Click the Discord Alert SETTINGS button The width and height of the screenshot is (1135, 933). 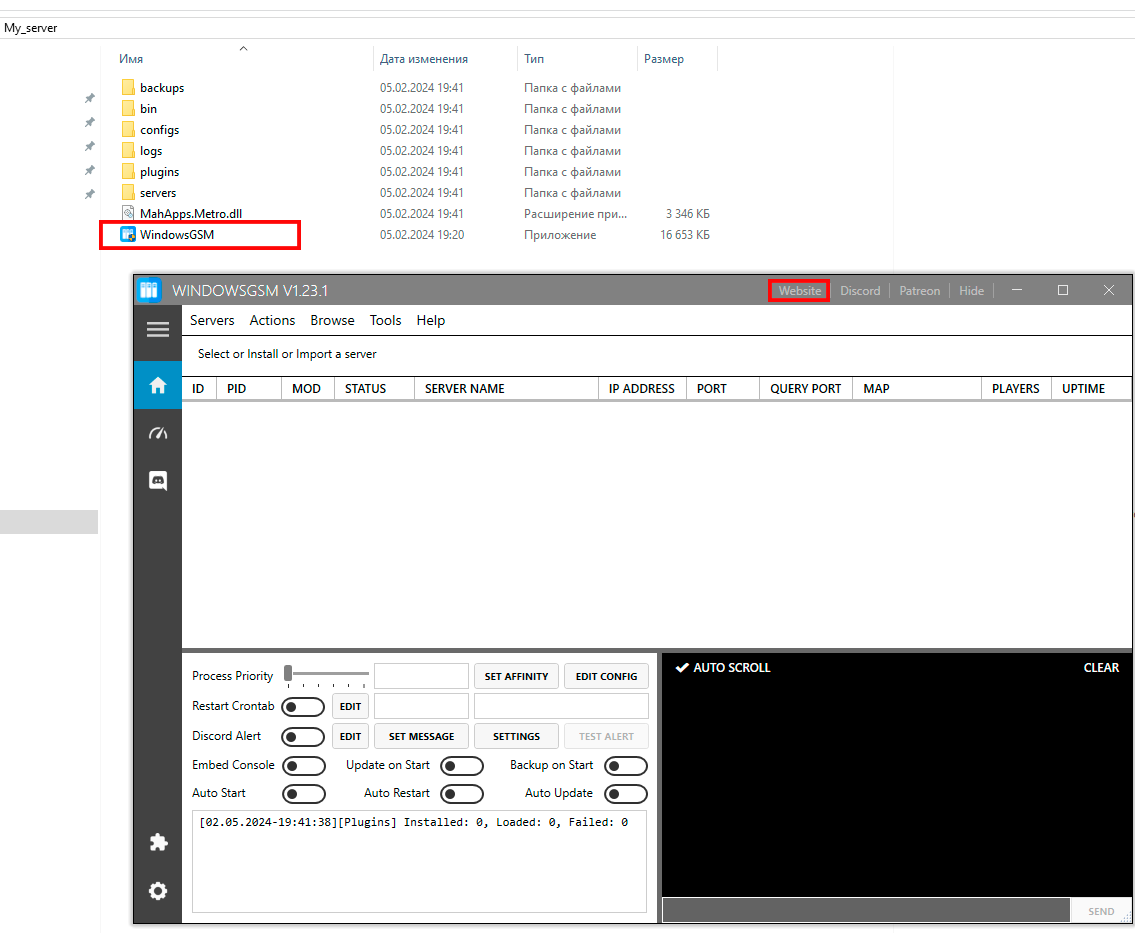(516, 736)
